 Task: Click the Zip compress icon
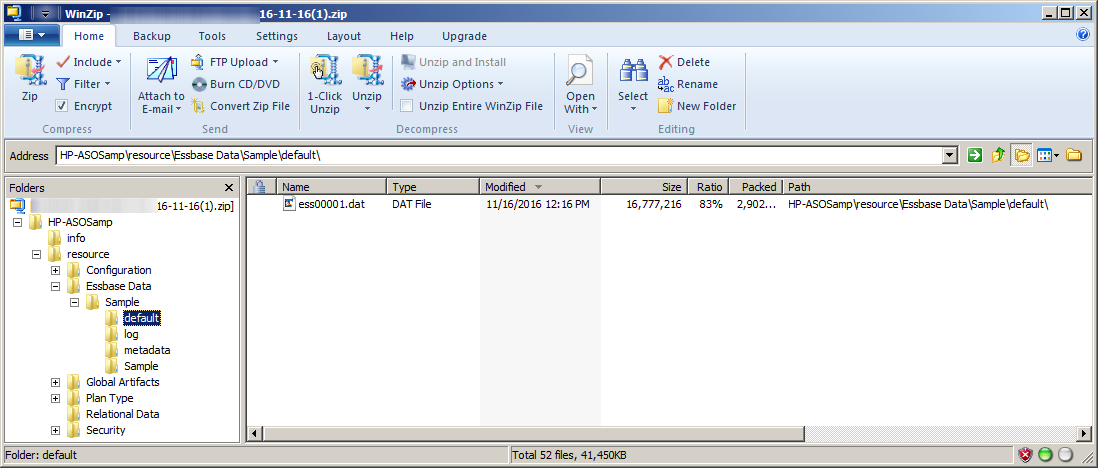pyautogui.click(x=29, y=70)
